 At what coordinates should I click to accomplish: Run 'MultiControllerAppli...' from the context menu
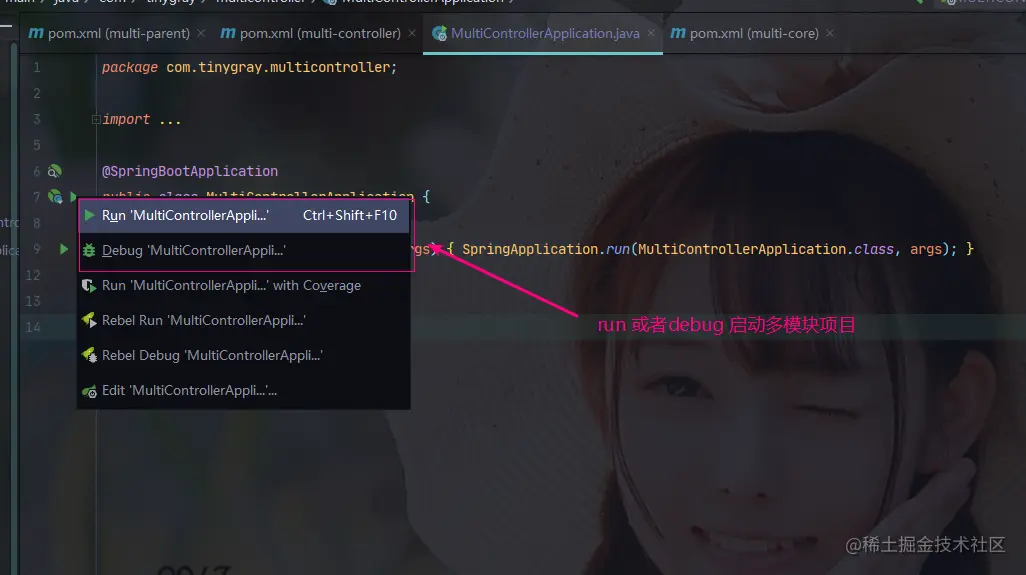point(243,215)
